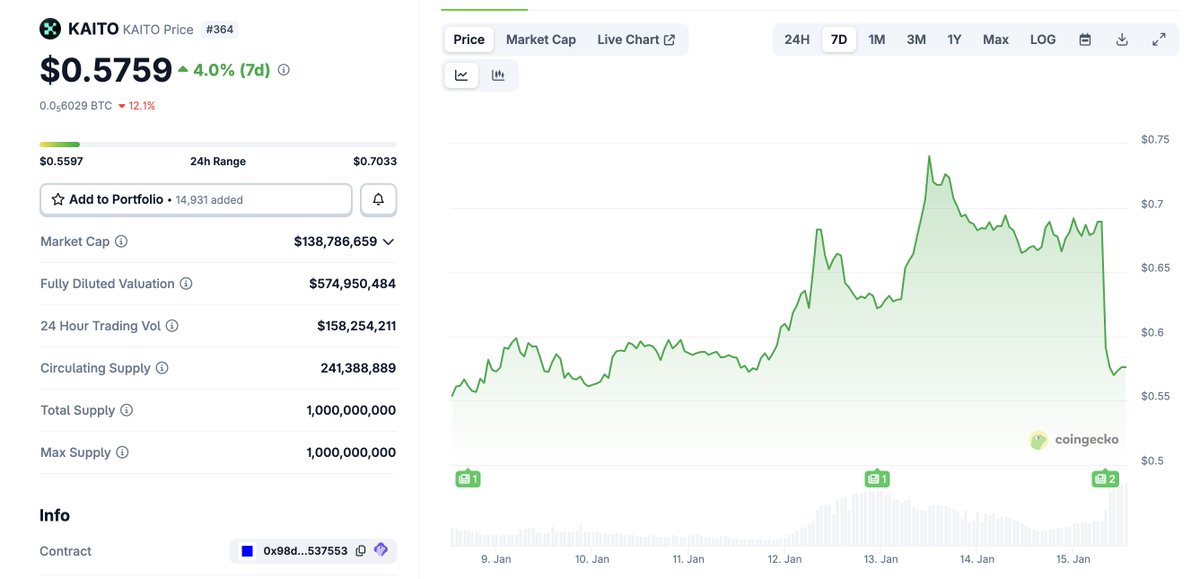1200x579 pixels.
Task: Expand the Market Cap details chevron
Action: click(389, 242)
